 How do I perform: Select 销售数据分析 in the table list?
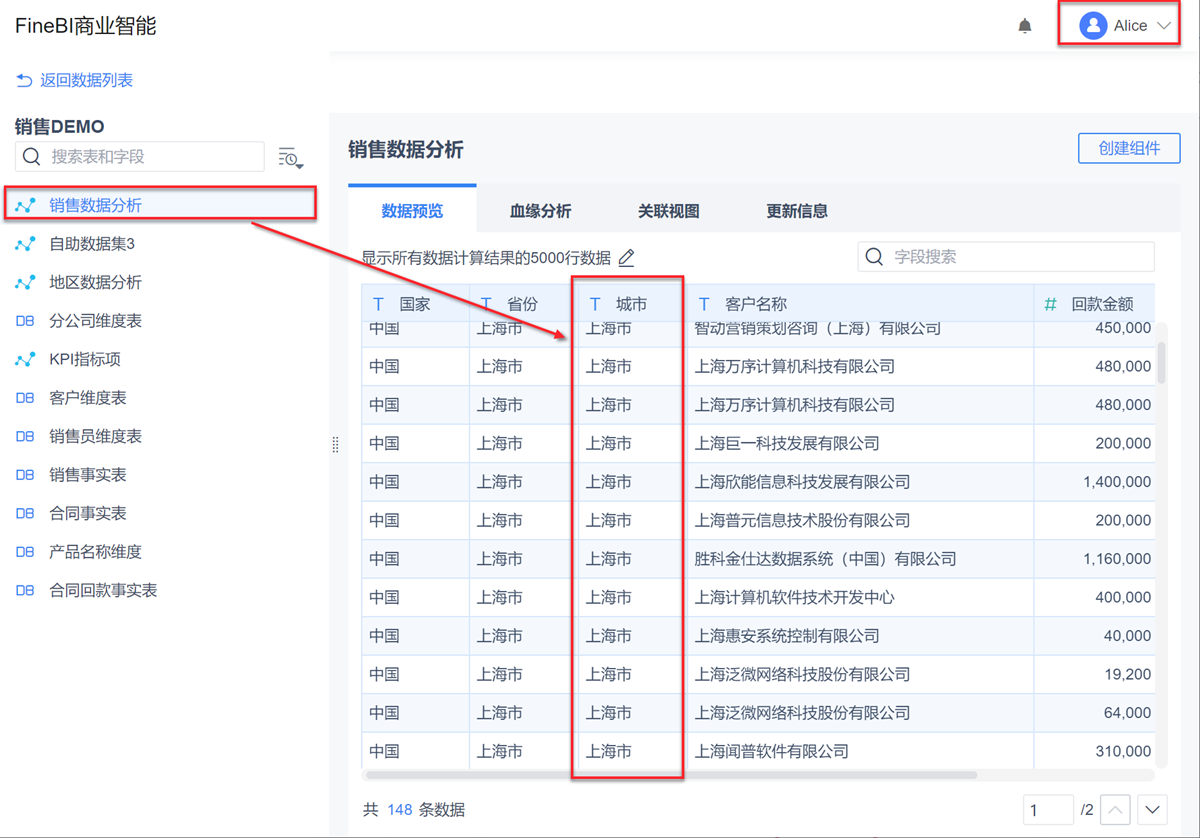click(x=160, y=205)
